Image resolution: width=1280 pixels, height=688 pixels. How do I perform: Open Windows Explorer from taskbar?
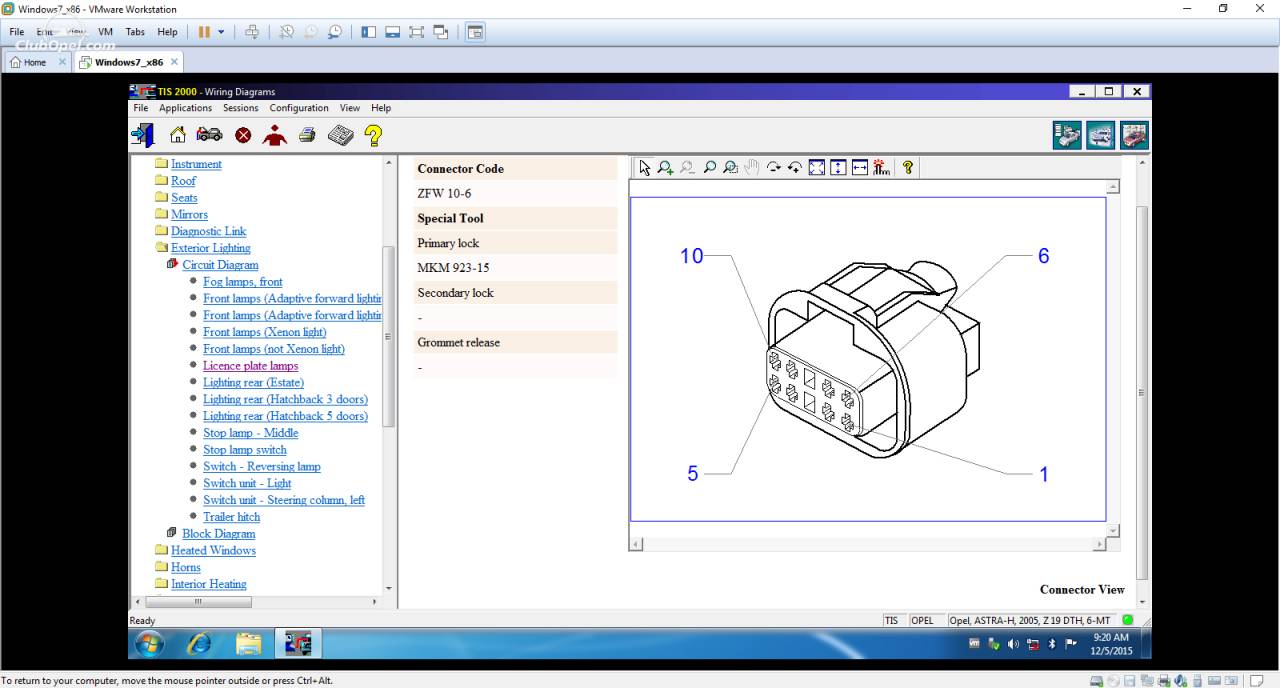(x=248, y=644)
